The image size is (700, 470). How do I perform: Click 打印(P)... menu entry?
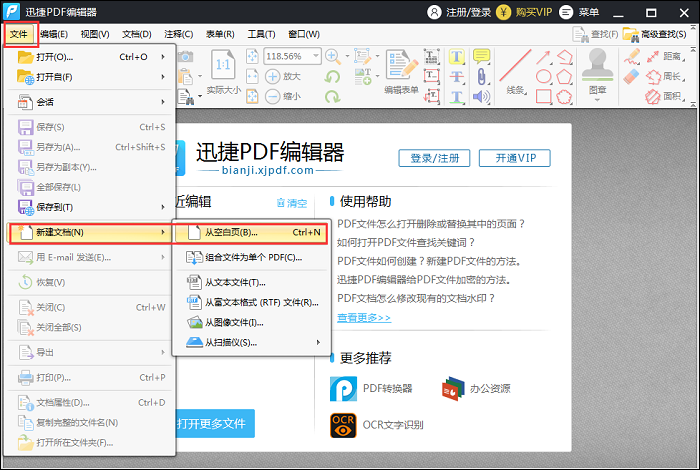pos(91,378)
